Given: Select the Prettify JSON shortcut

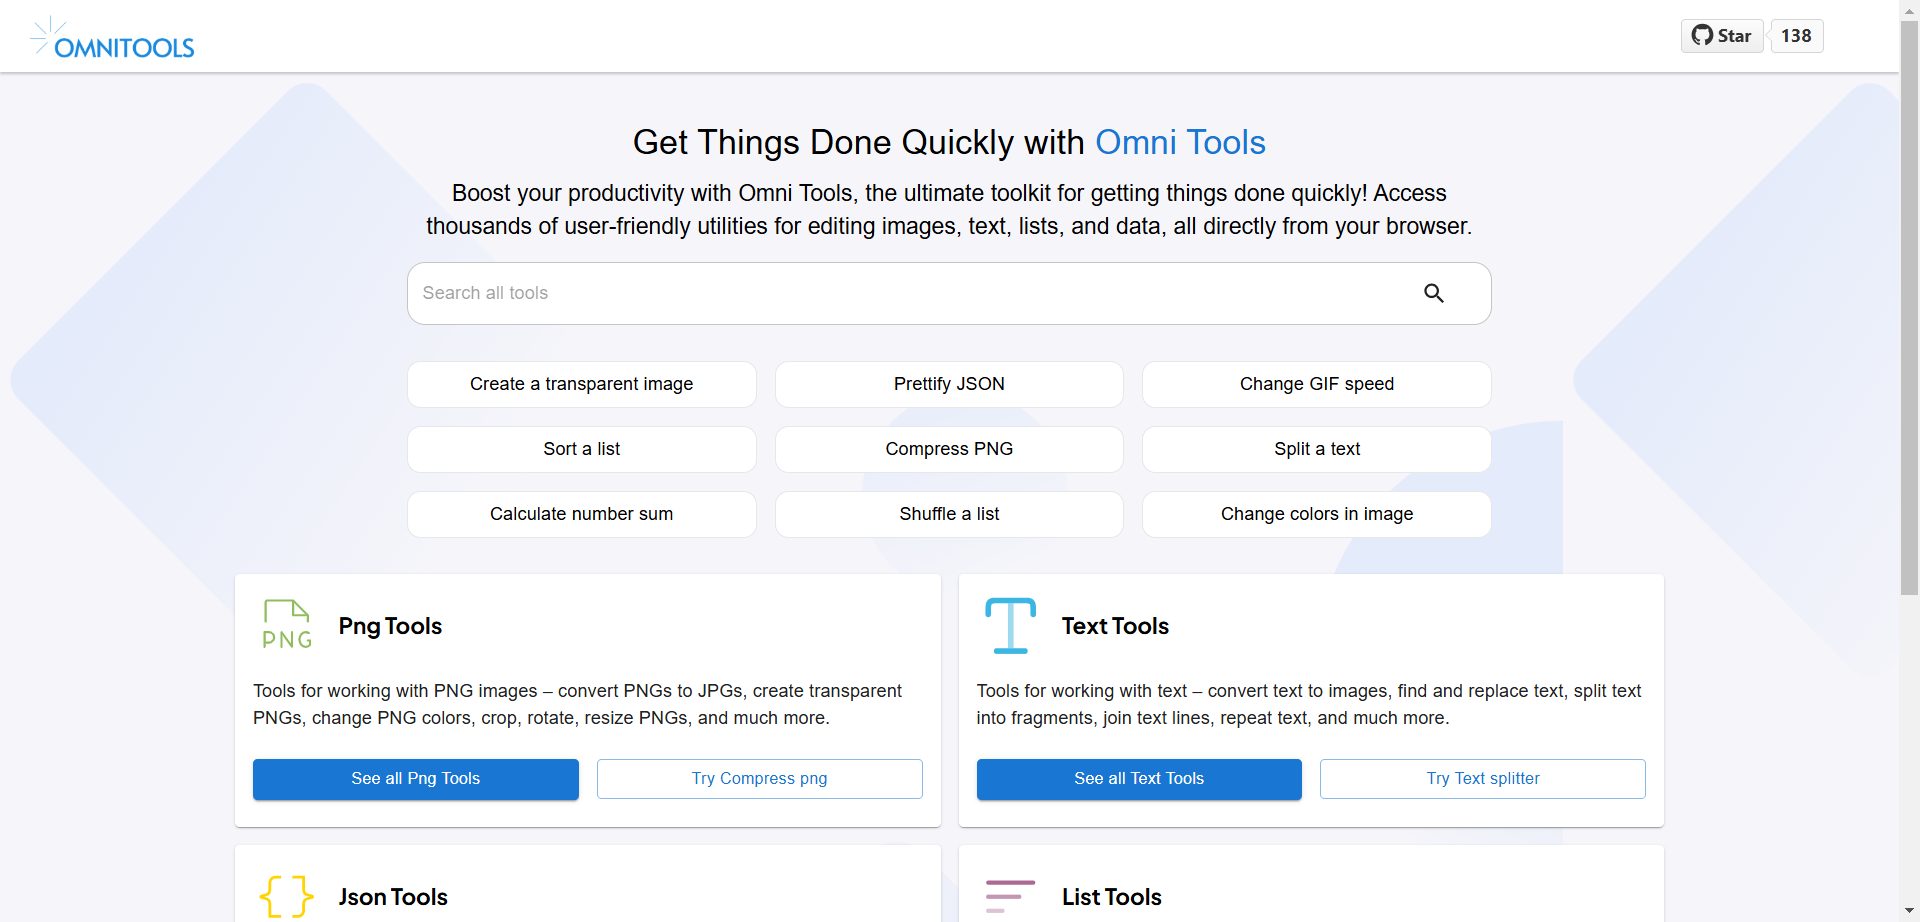Looking at the screenshot, I should pyautogui.click(x=949, y=384).
